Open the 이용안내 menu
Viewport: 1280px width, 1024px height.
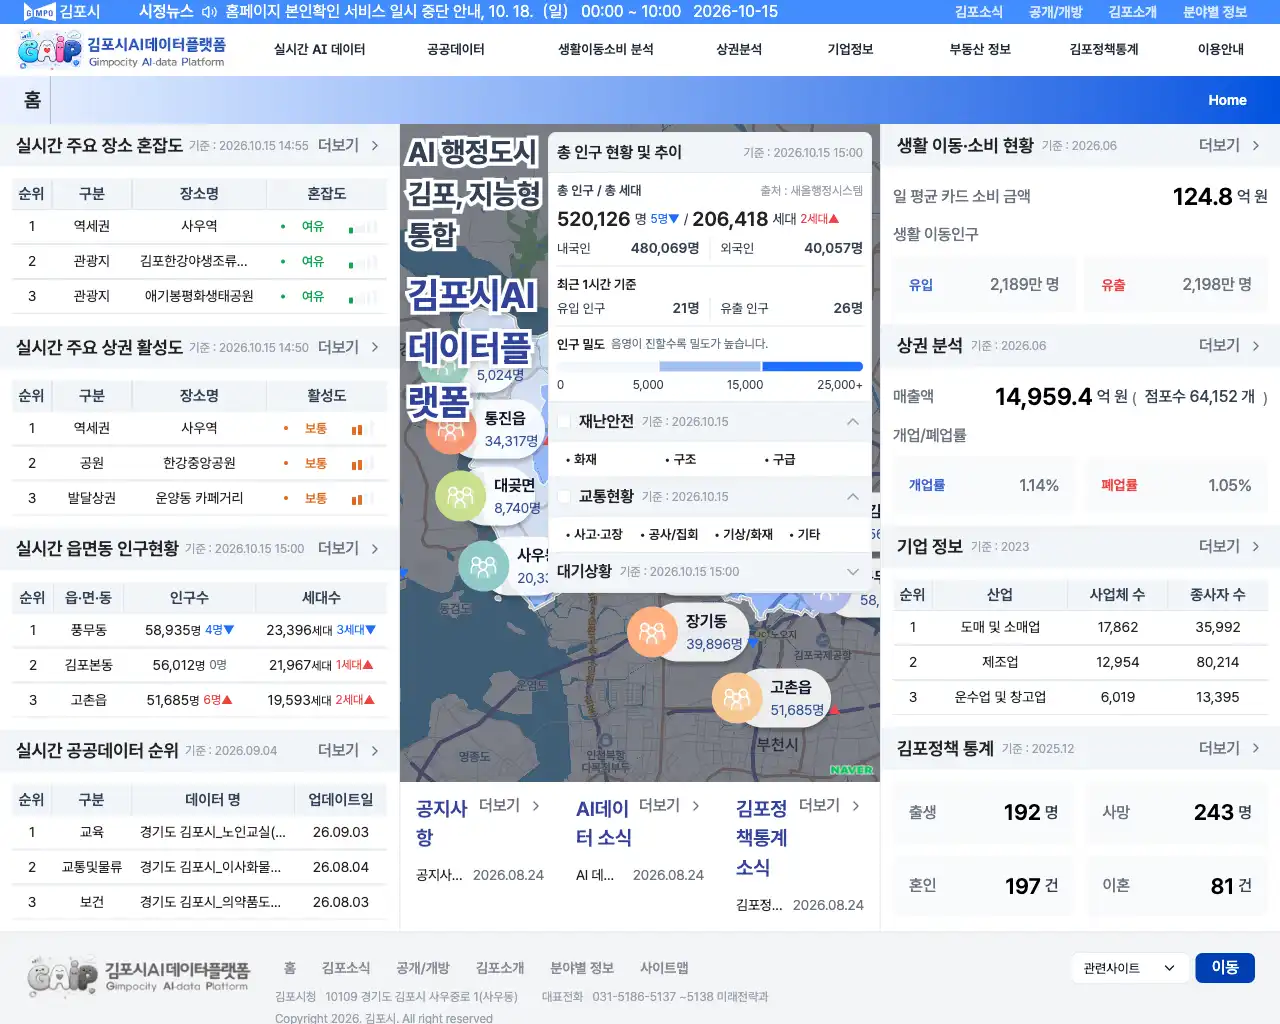coord(1221,50)
